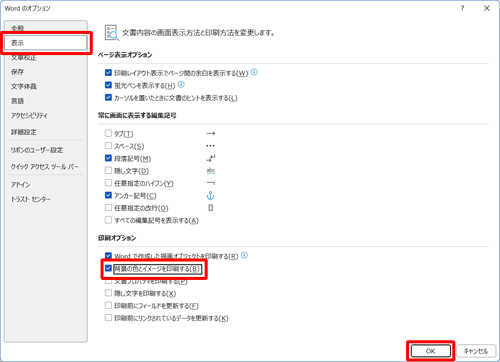Enable the 隠し文字(D) checkbox
500x362 pixels.
[x=108, y=170]
